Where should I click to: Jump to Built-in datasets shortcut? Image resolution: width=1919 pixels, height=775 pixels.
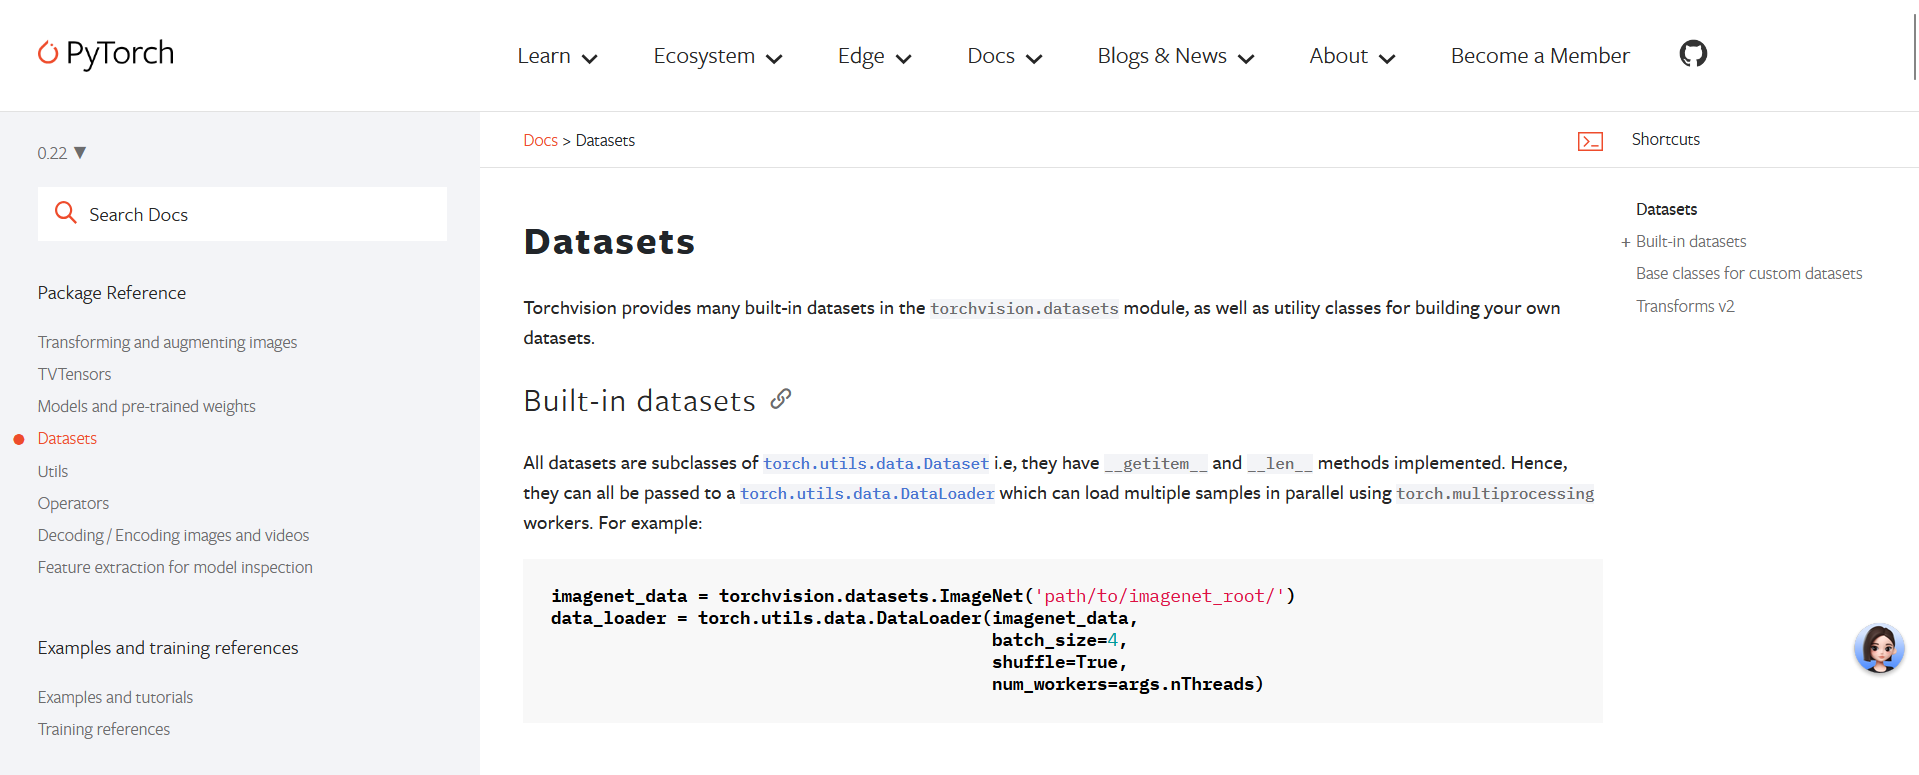pos(1691,241)
